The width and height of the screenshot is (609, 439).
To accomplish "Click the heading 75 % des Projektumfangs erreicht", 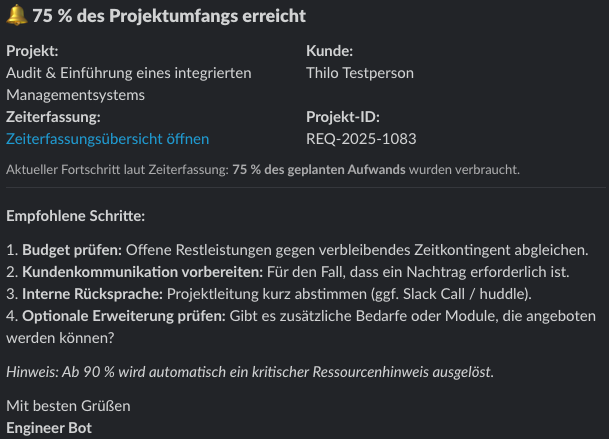I will pos(169,16).
